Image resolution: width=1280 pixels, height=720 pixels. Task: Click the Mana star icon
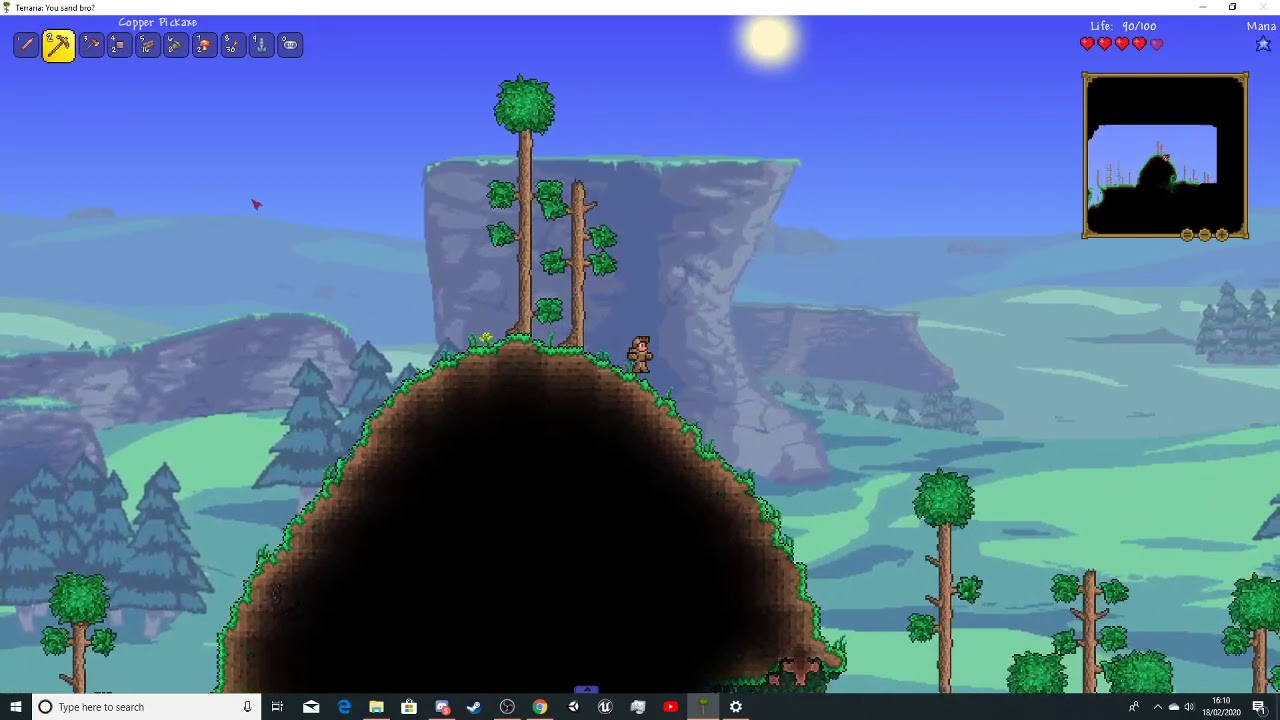click(1263, 44)
